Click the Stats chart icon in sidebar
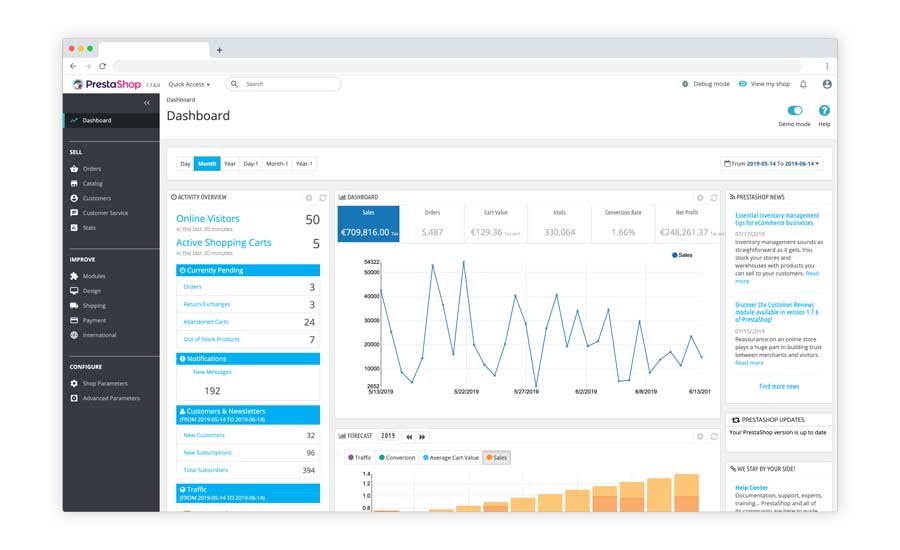The image size is (900, 550). point(74,228)
